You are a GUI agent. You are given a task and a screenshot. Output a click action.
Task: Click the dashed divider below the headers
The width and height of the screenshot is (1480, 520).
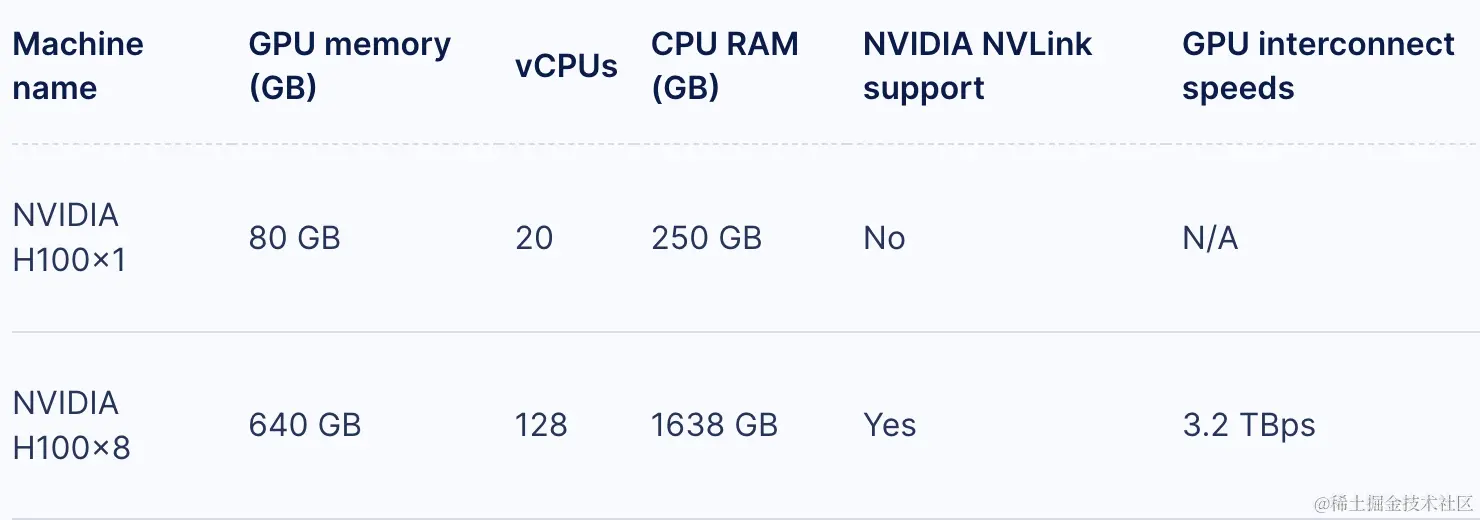tap(740, 144)
